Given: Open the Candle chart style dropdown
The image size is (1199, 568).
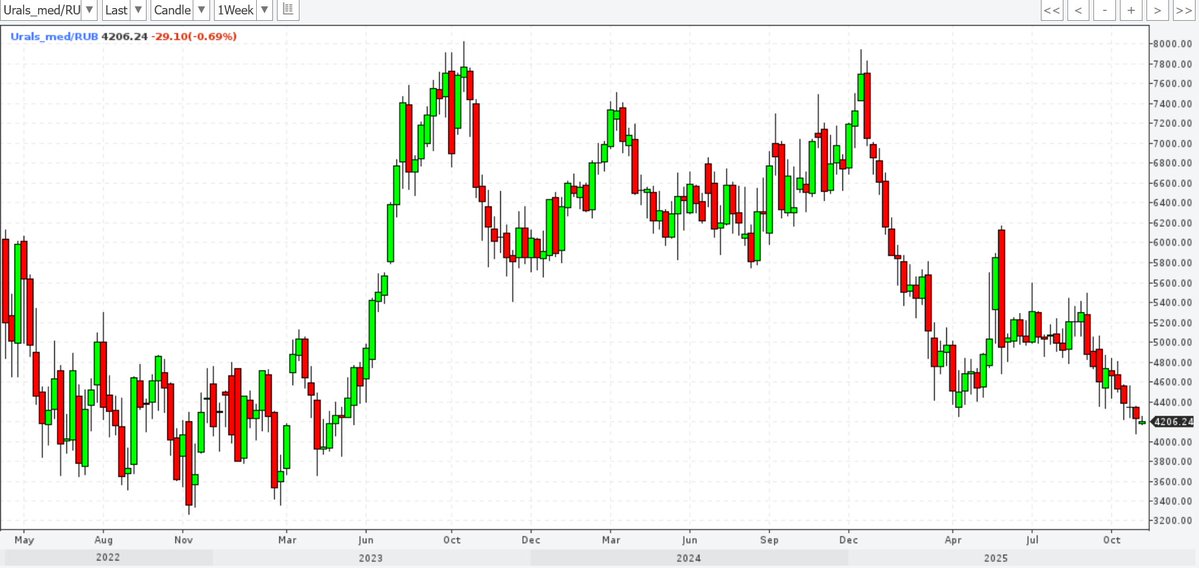Looking at the screenshot, I should [x=180, y=10].
